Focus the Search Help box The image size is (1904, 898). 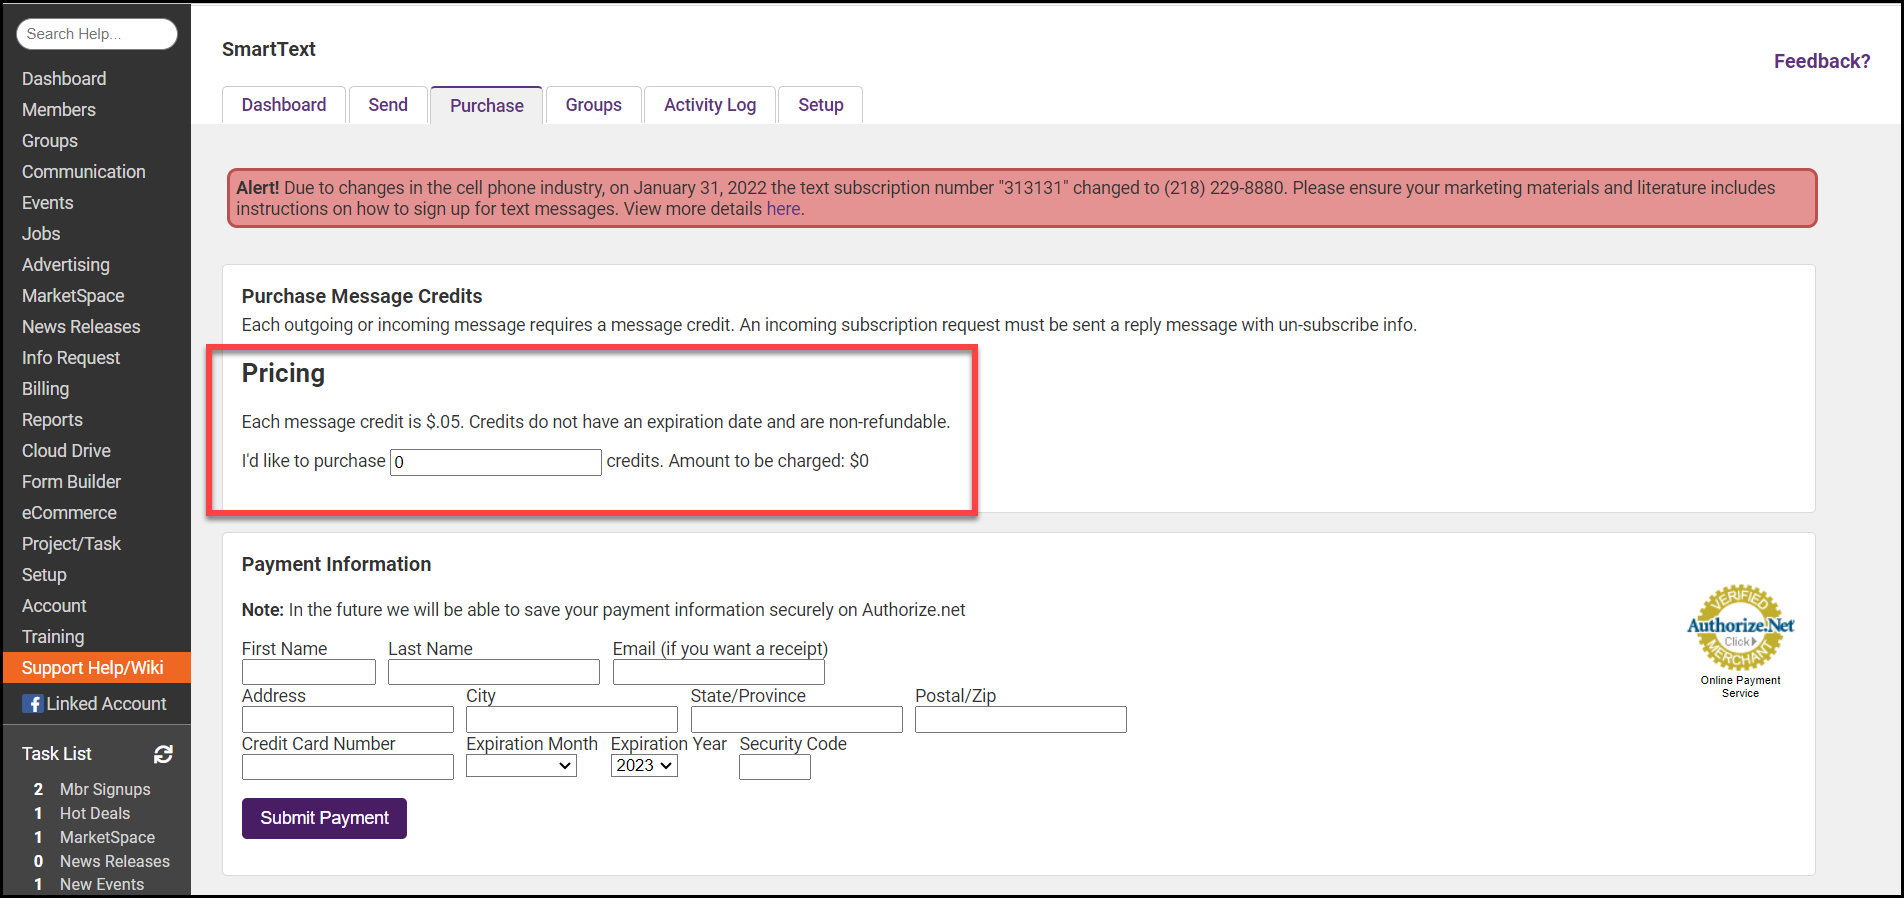click(x=96, y=34)
